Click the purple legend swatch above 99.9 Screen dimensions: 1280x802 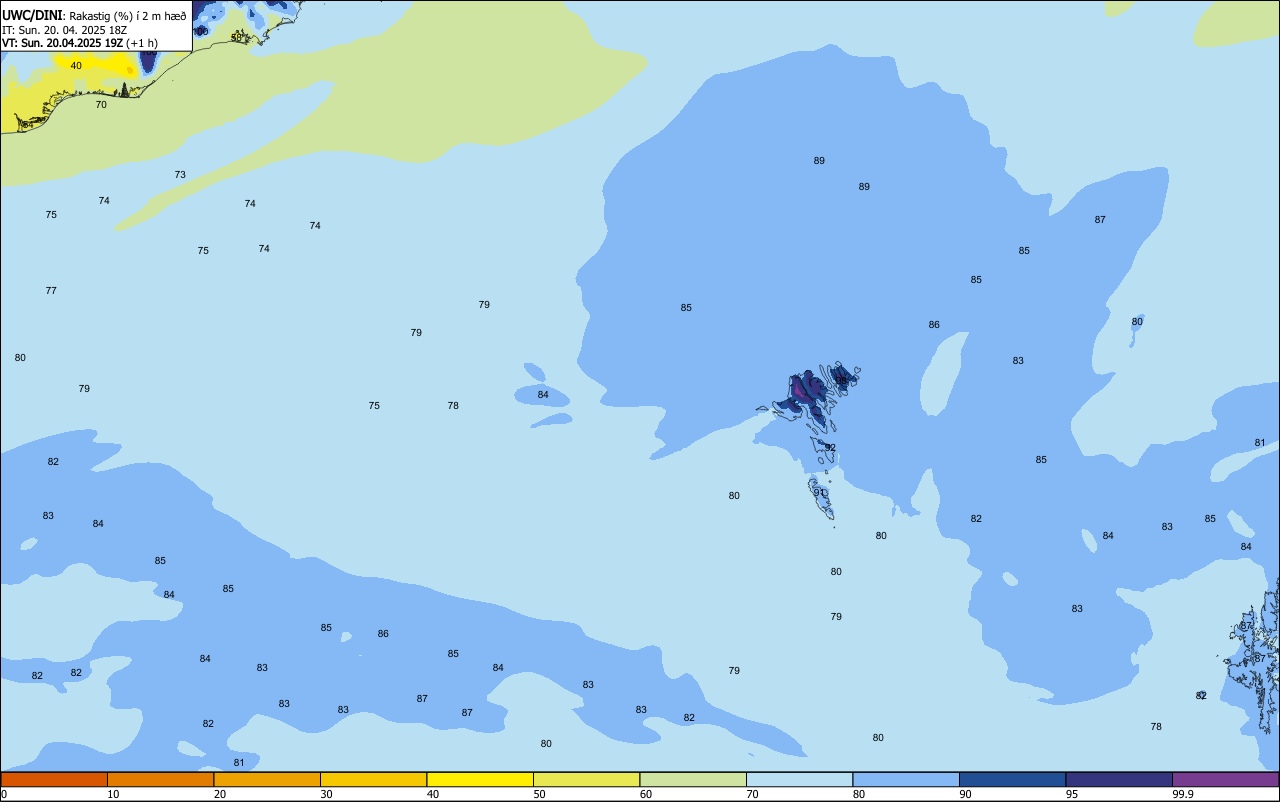(x=1225, y=779)
